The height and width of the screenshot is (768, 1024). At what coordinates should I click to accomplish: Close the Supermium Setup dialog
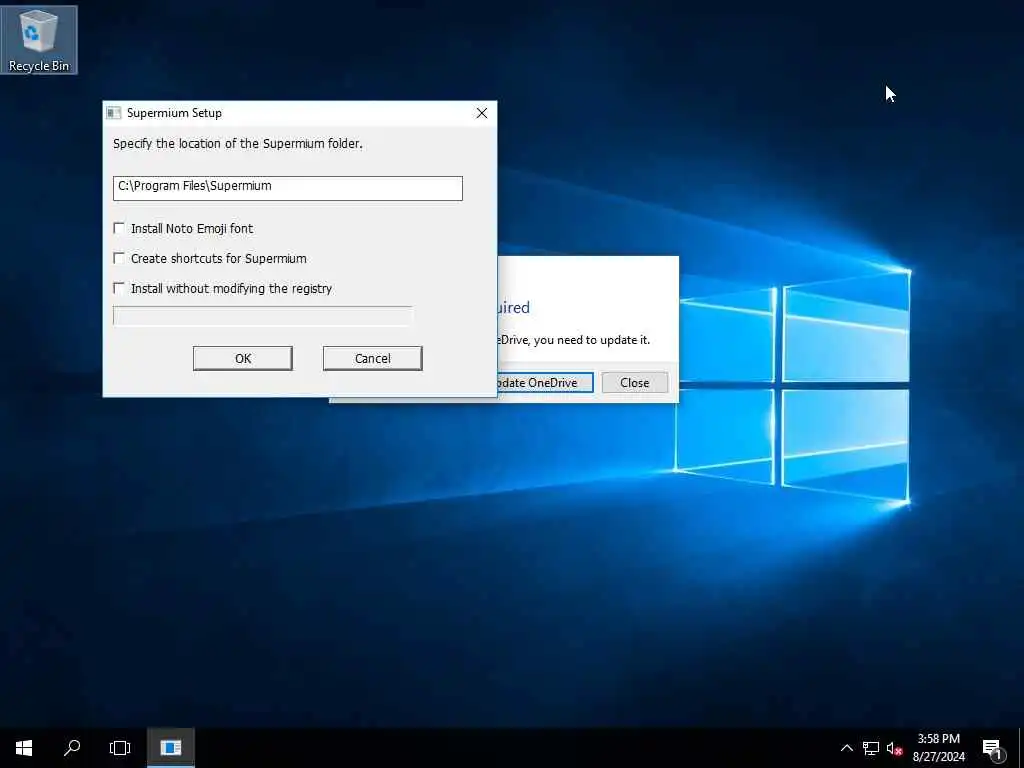click(482, 113)
